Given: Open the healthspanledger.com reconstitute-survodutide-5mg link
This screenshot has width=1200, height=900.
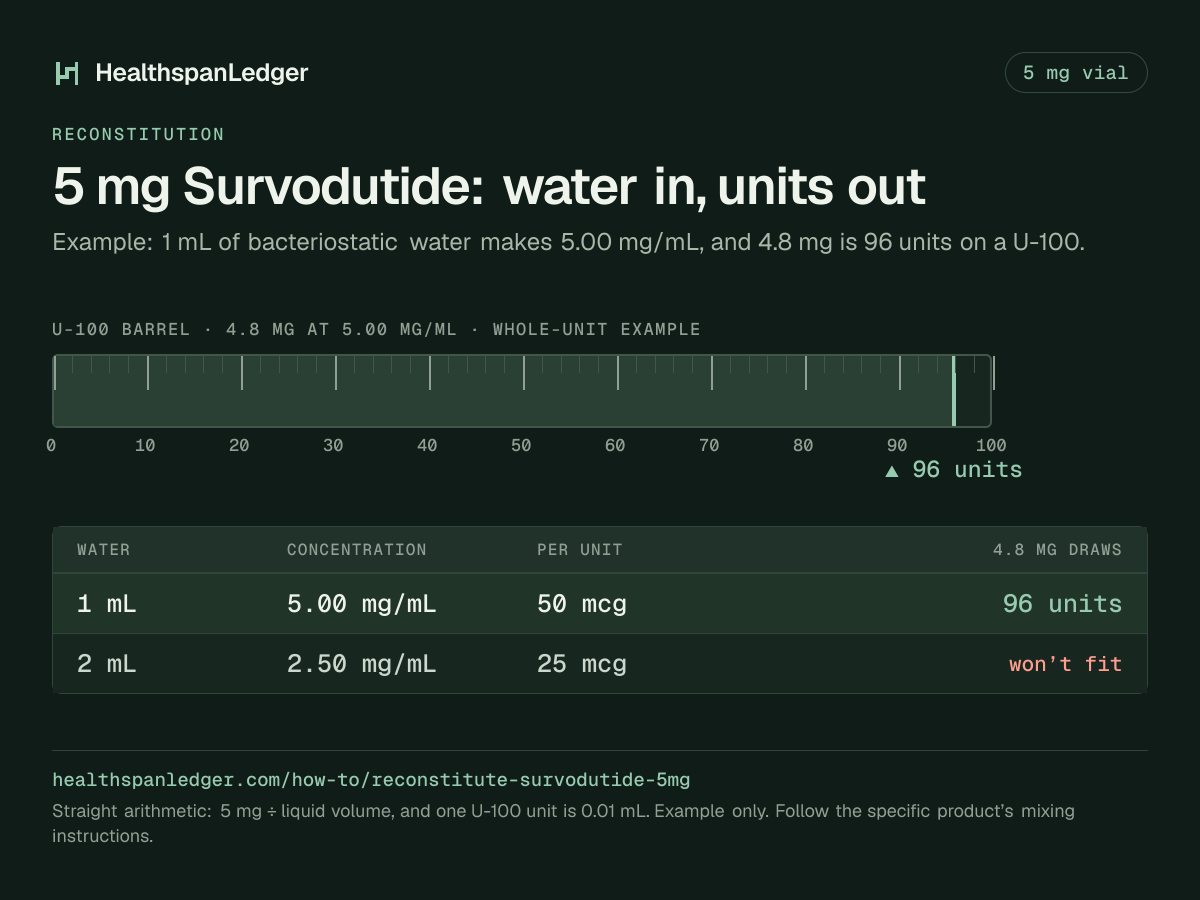Looking at the screenshot, I should click(x=371, y=780).
